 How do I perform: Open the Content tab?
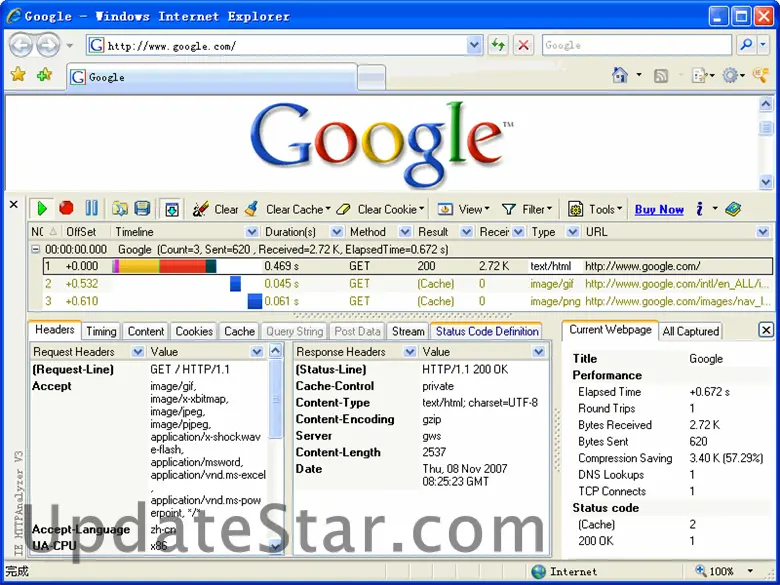coord(146,331)
